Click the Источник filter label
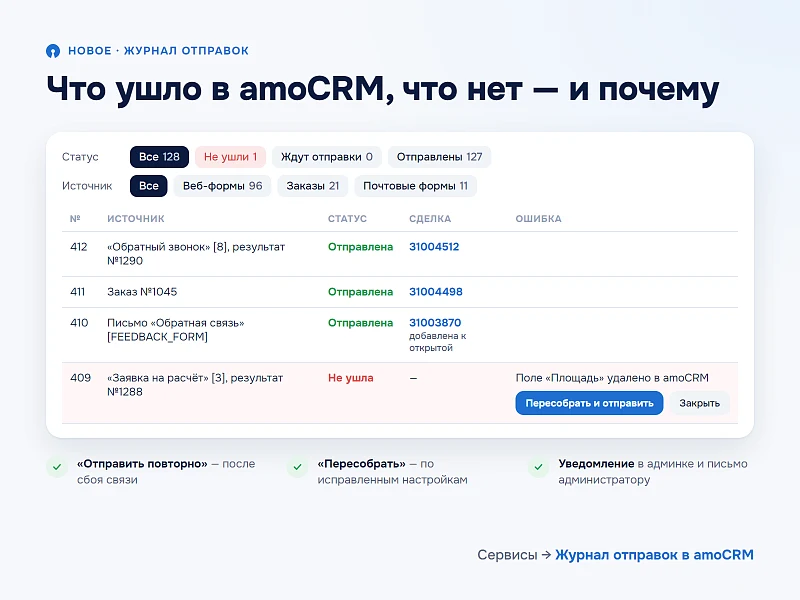The width and height of the screenshot is (800, 600). click(x=87, y=186)
